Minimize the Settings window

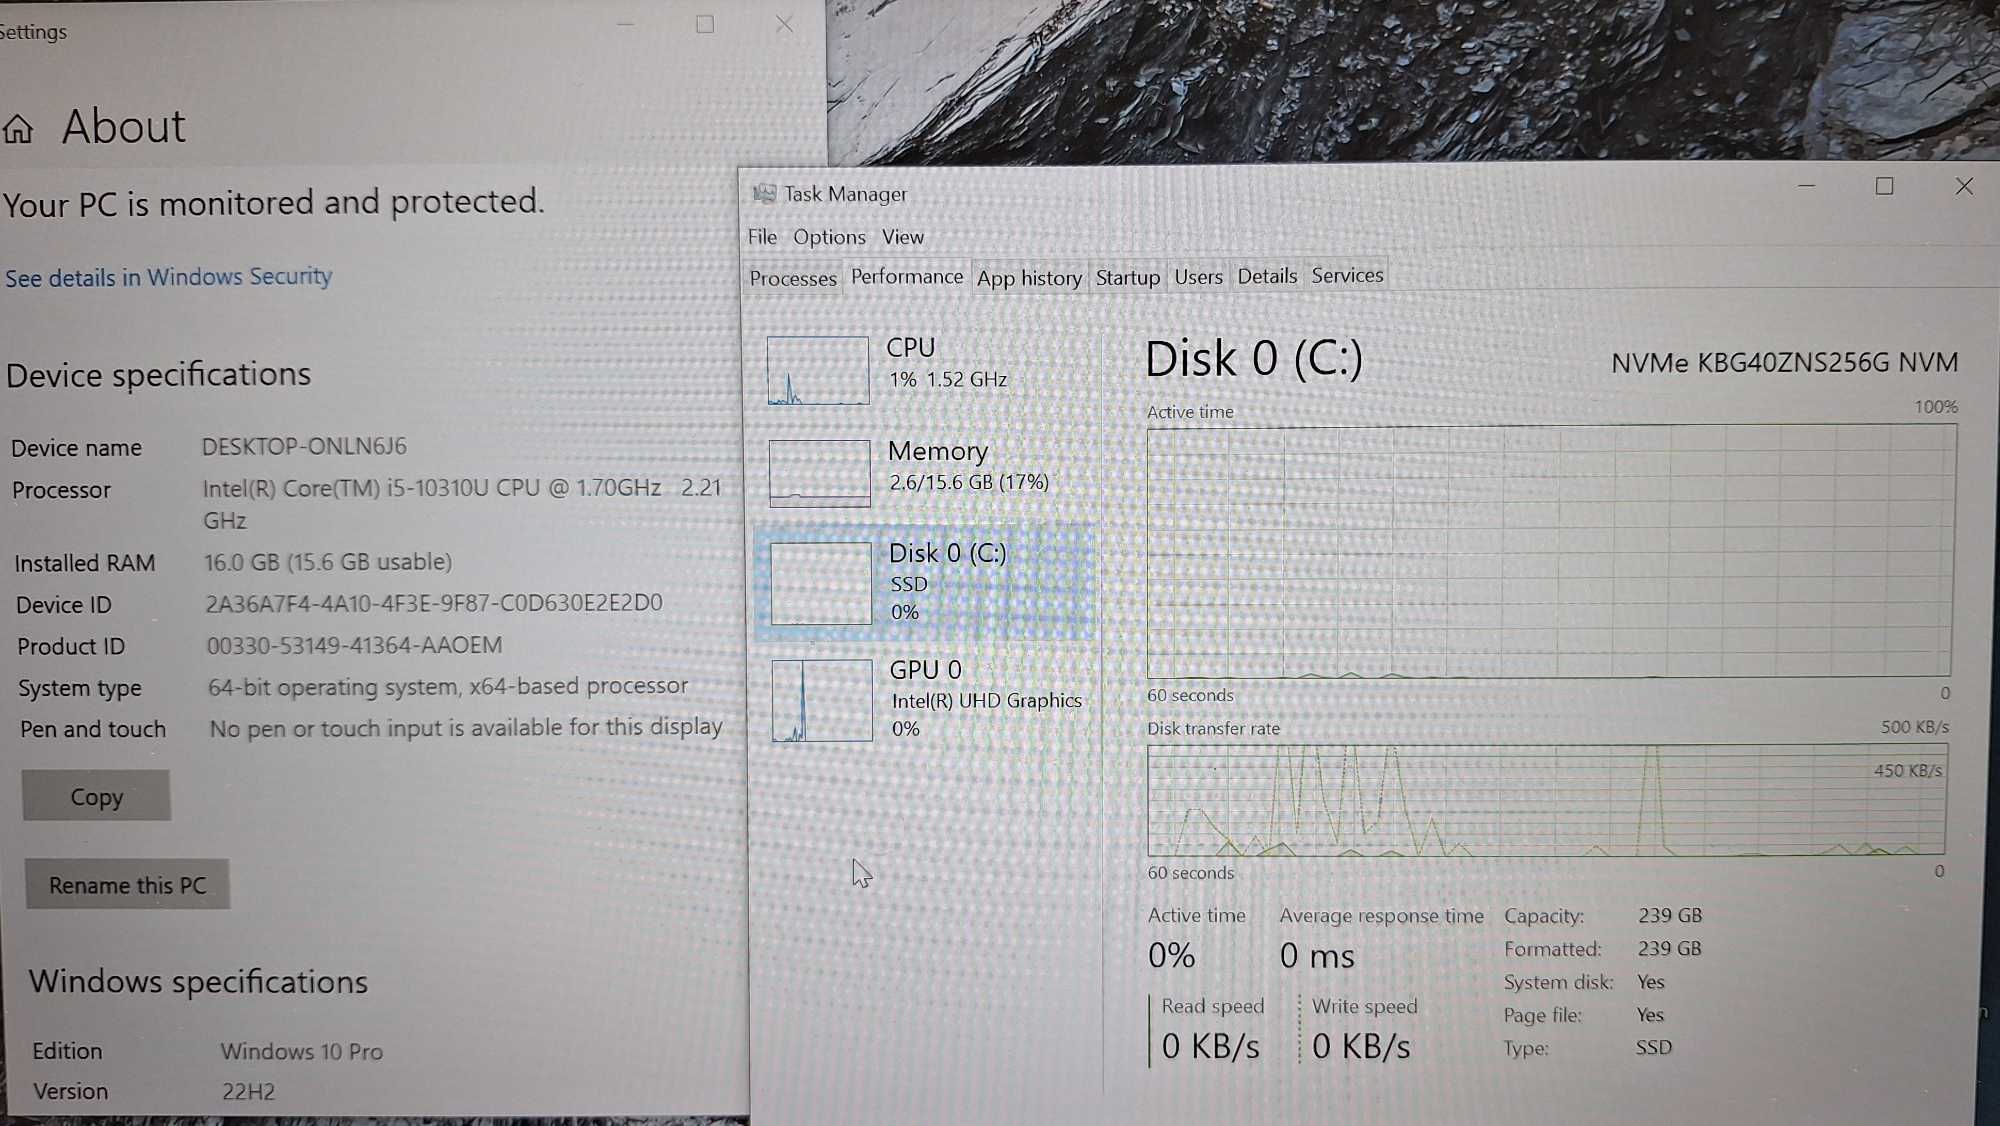[x=626, y=24]
